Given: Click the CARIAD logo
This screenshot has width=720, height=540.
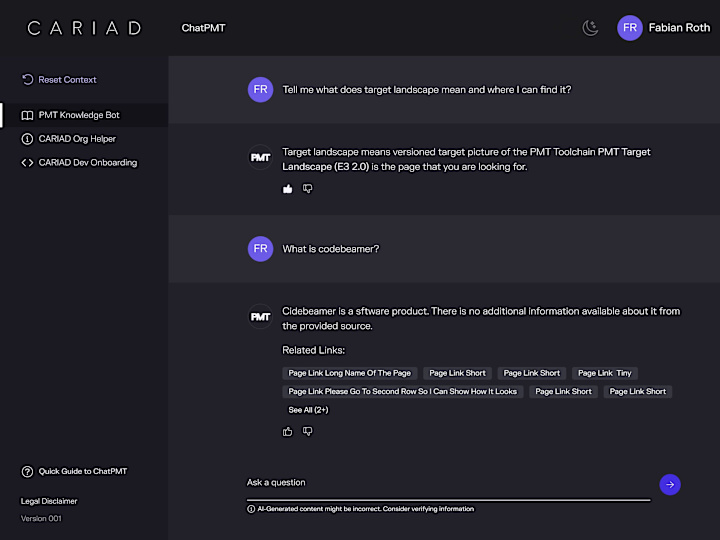Looking at the screenshot, I should tap(84, 28).
